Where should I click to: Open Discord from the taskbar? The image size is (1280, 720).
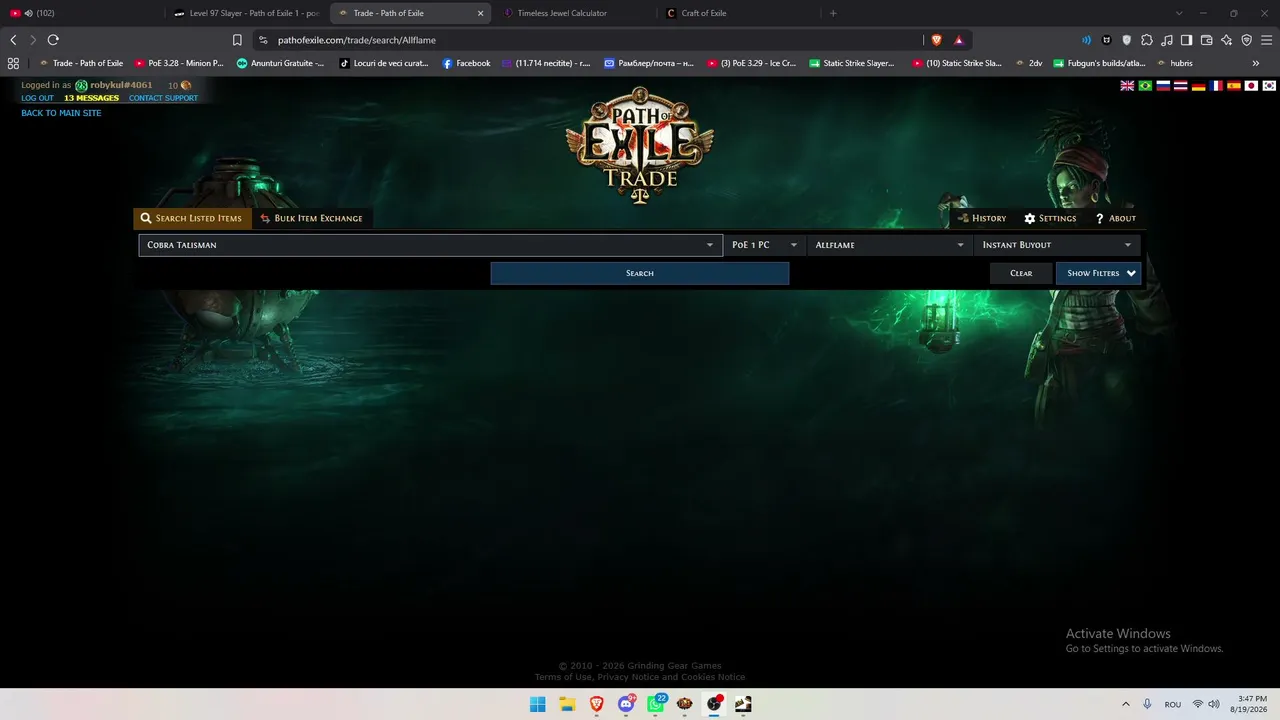[x=626, y=704]
